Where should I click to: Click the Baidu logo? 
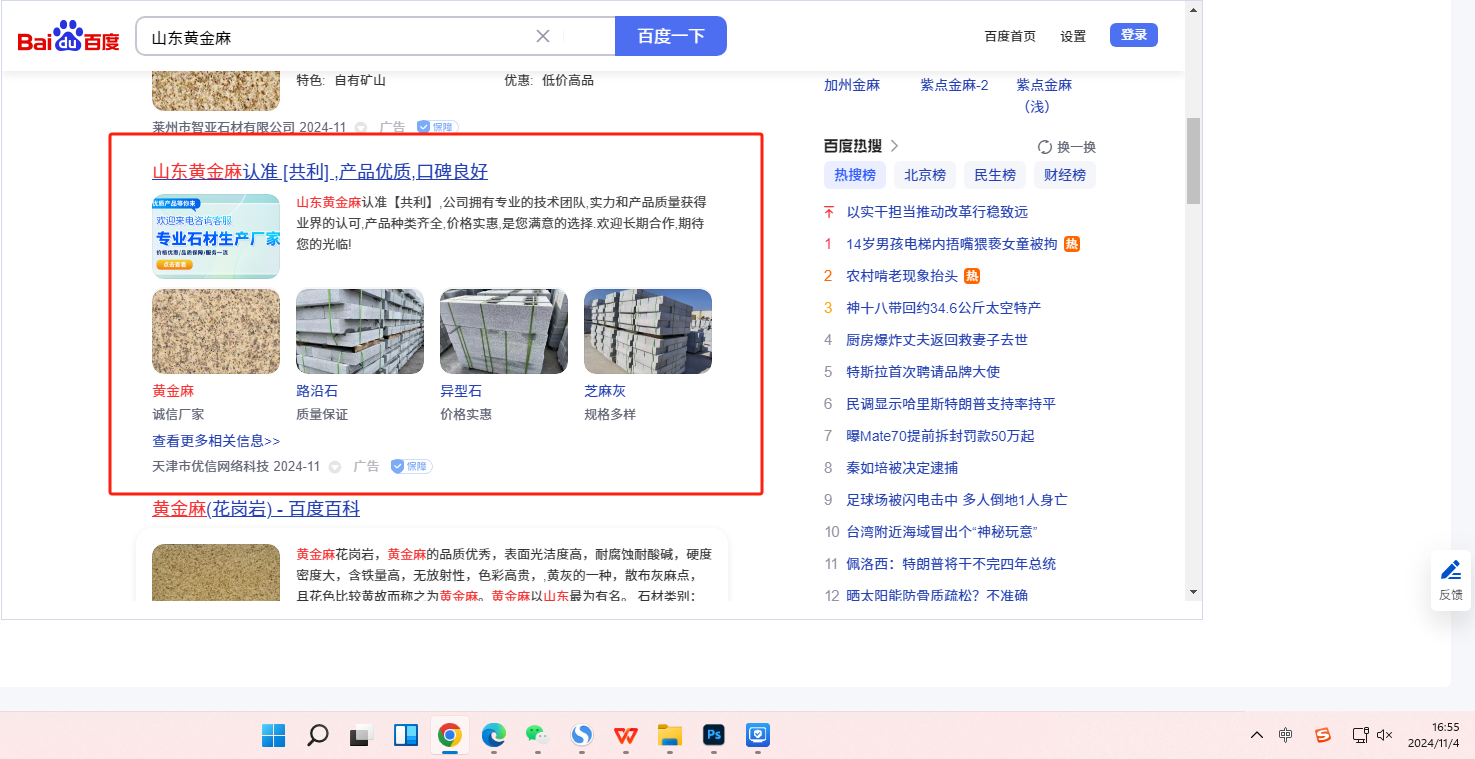coord(68,37)
